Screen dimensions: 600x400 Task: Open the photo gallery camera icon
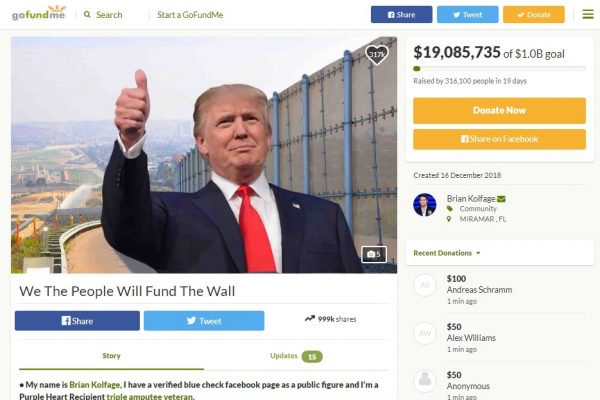(x=374, y=255)
